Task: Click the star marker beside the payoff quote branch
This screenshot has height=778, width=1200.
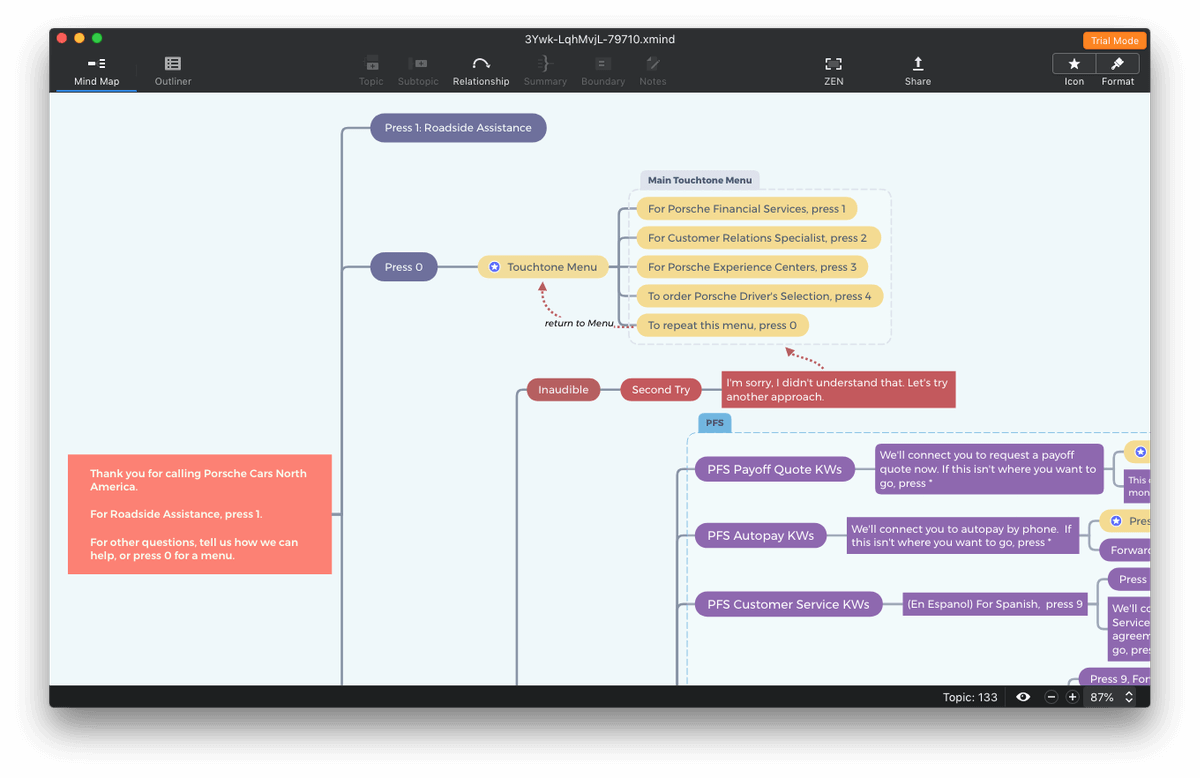Action: (1140, 452)
